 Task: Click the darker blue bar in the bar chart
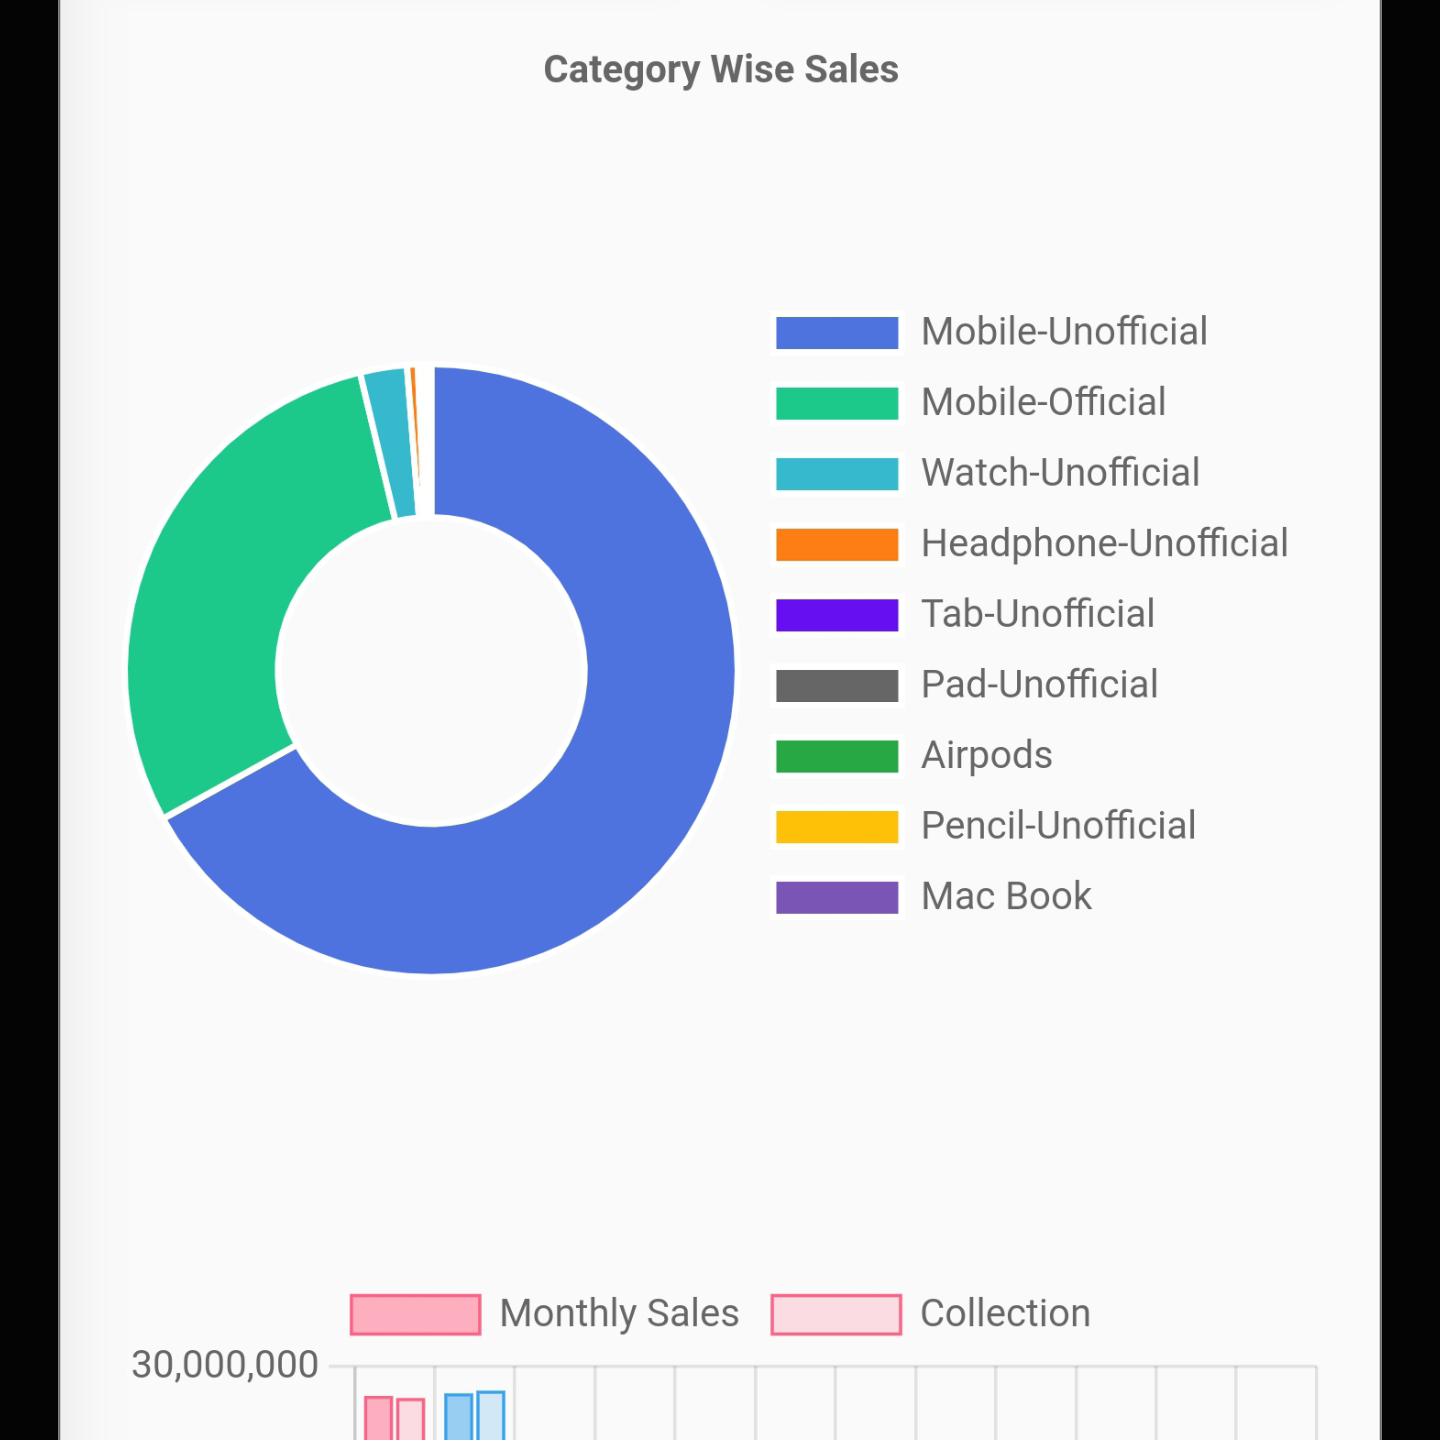coord(458,1417)
